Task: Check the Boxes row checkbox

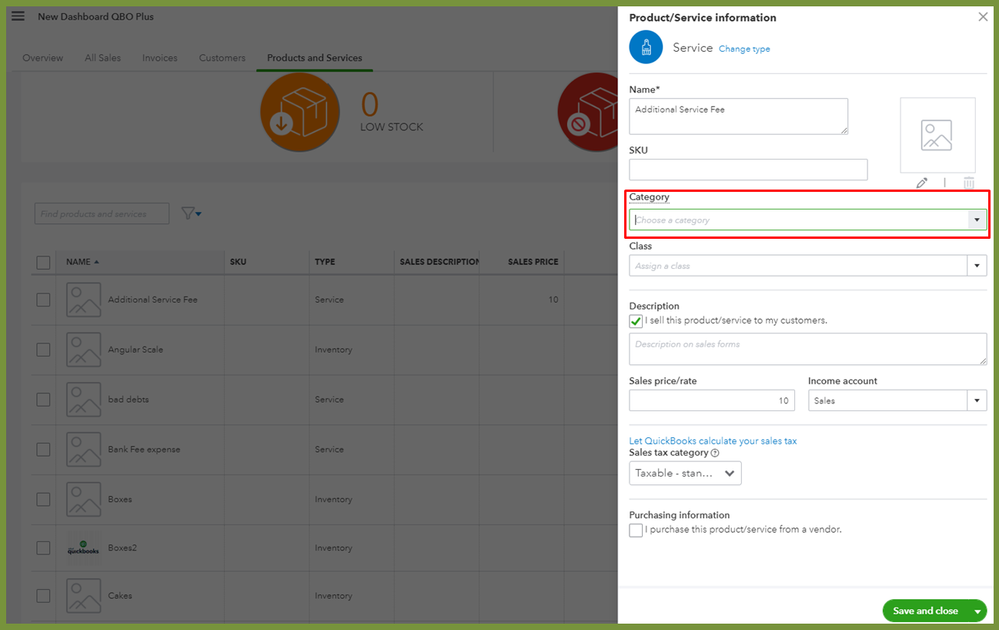Action: coord(43,499)
